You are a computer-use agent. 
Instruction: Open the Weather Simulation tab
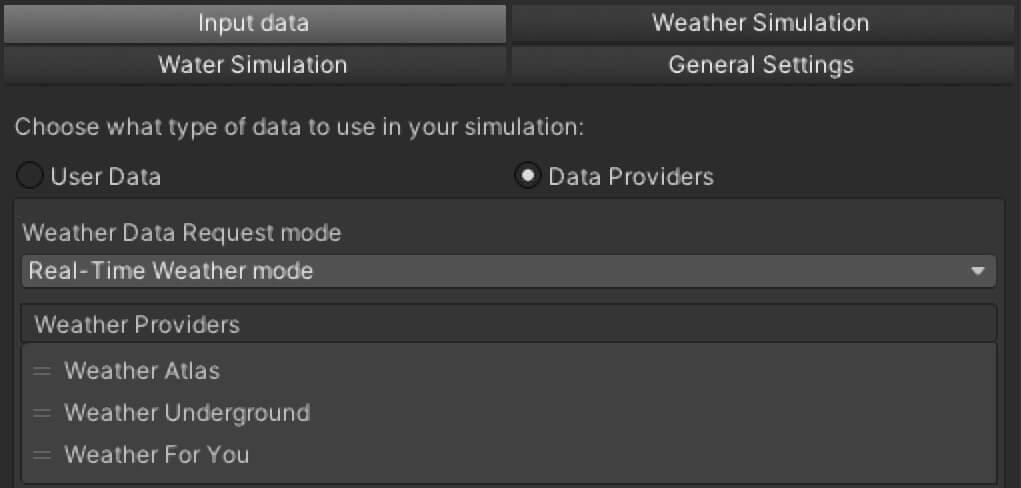pos(761,22)
